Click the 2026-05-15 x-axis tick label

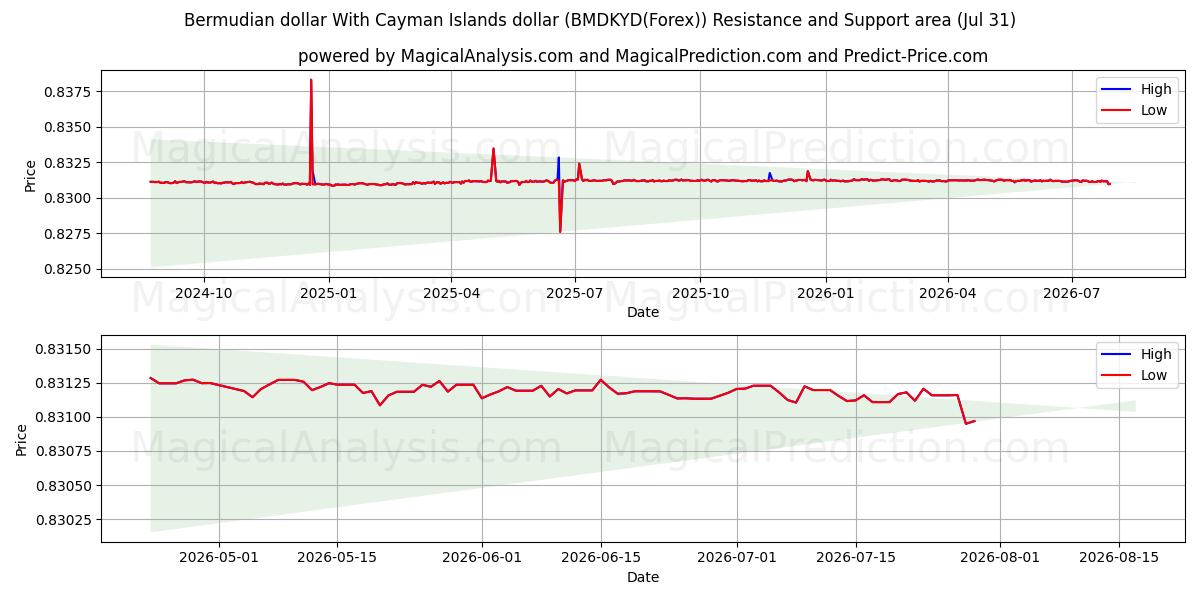pyautogui.click(x=336, y=558)
